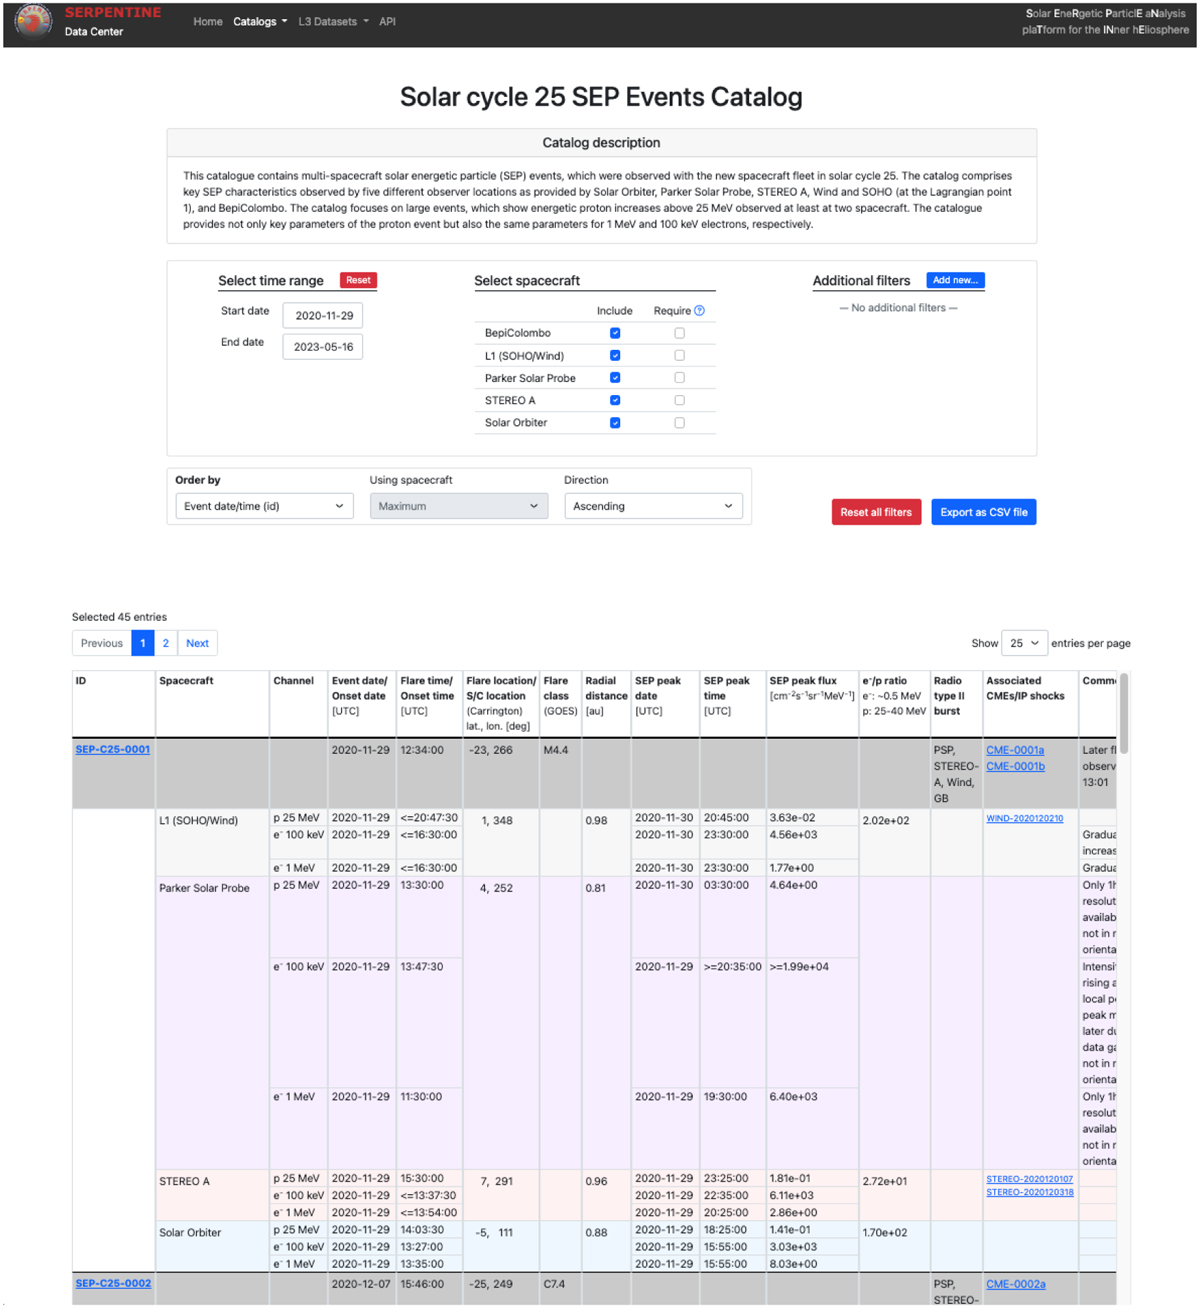Viewport: 1200px width, 1308px height.
Task: Open the L3 Datasets menu
Action: [x=332, y=22]
